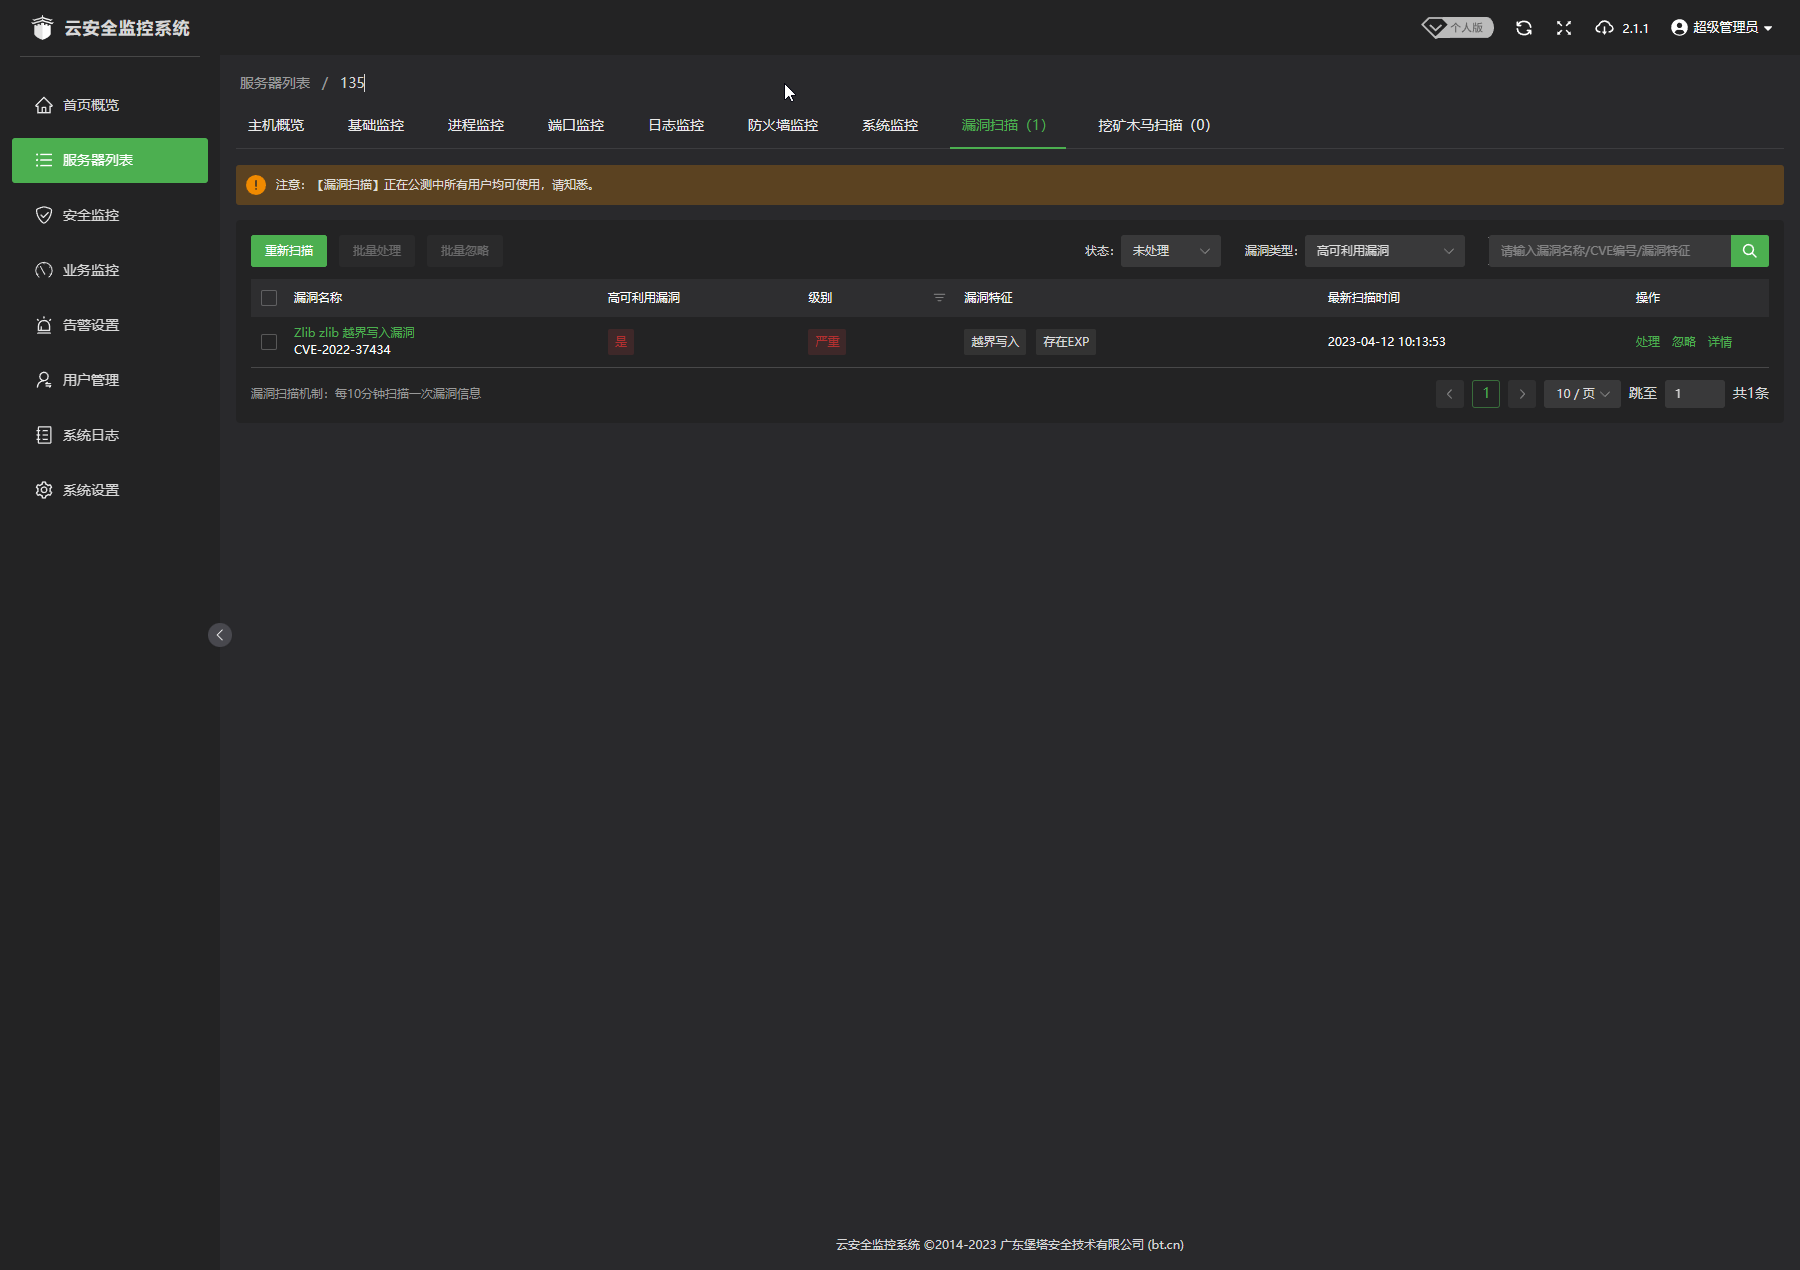Click the refresh icon in top bar

coord(1523,28)
